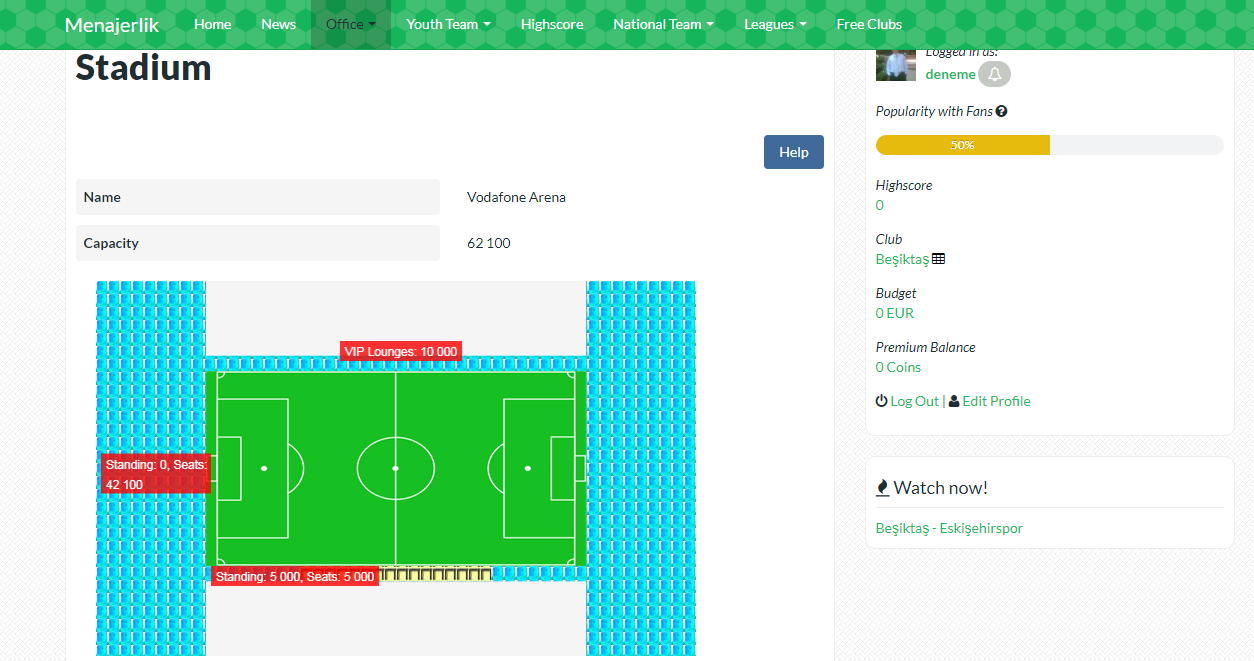Open the Free Clubs page
The height and width of the screenshot is (661, 1254).
point(869,24)
